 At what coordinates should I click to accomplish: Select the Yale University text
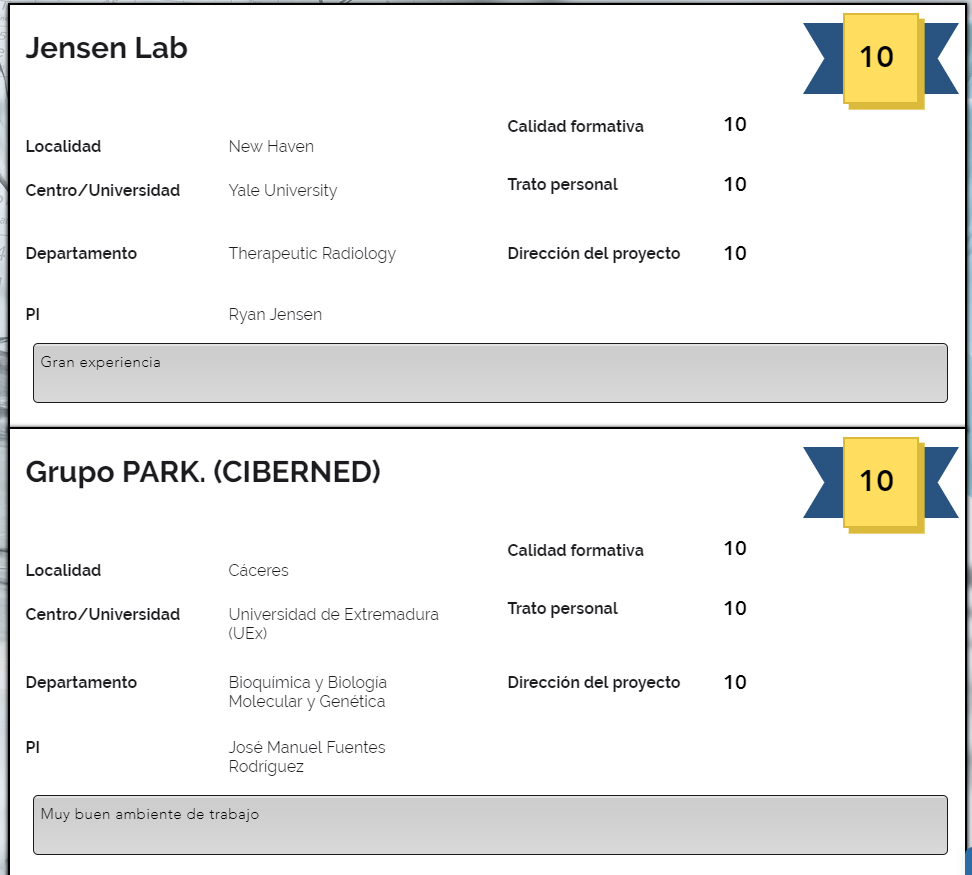coord(283,191)
